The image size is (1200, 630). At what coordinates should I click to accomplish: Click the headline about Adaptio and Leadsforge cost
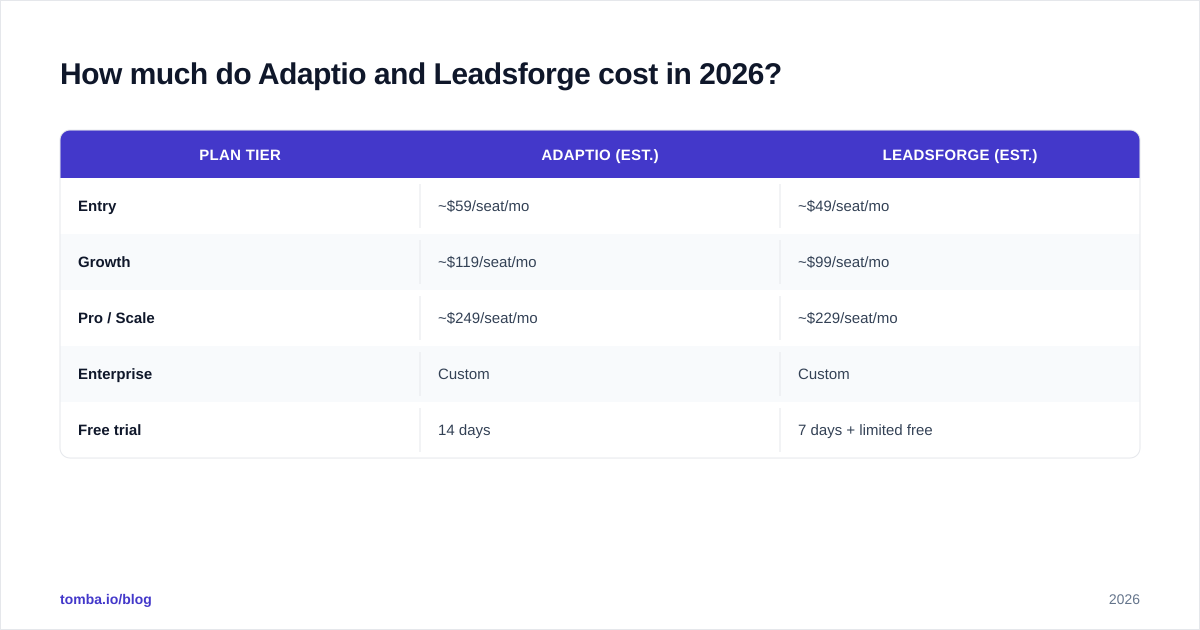(x=420, y=74)
